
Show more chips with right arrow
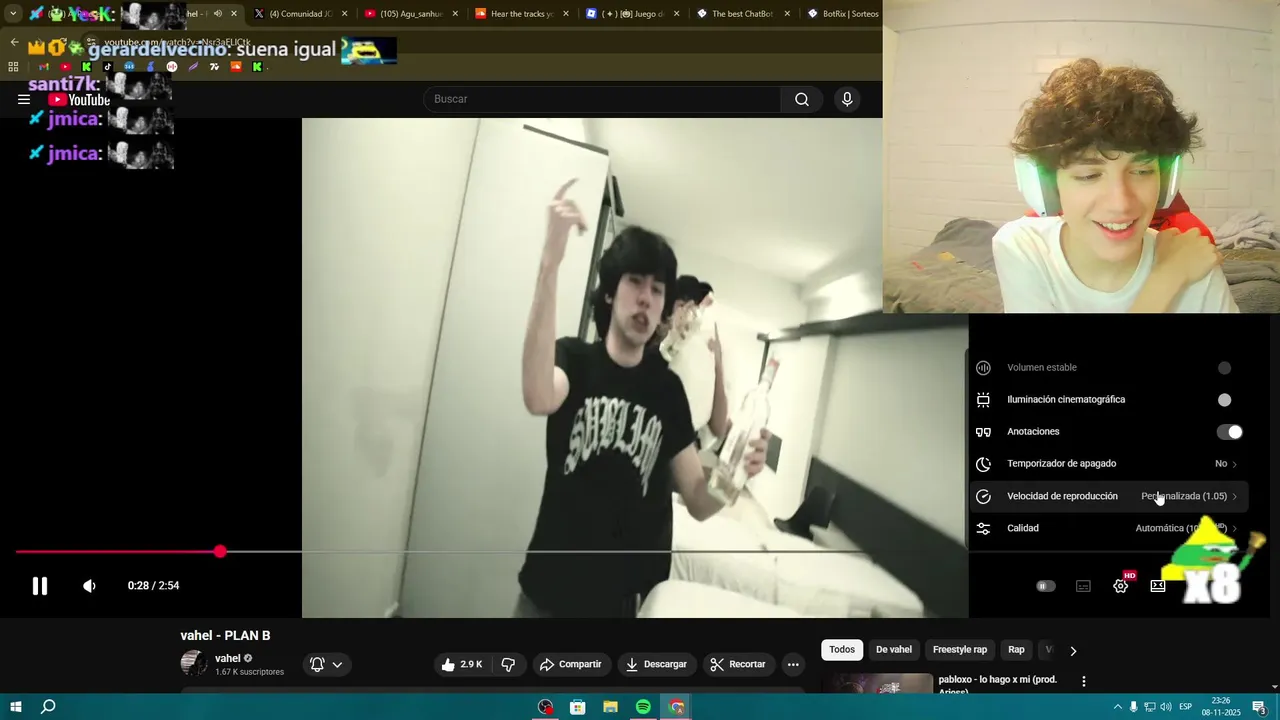pos(1073,651)
